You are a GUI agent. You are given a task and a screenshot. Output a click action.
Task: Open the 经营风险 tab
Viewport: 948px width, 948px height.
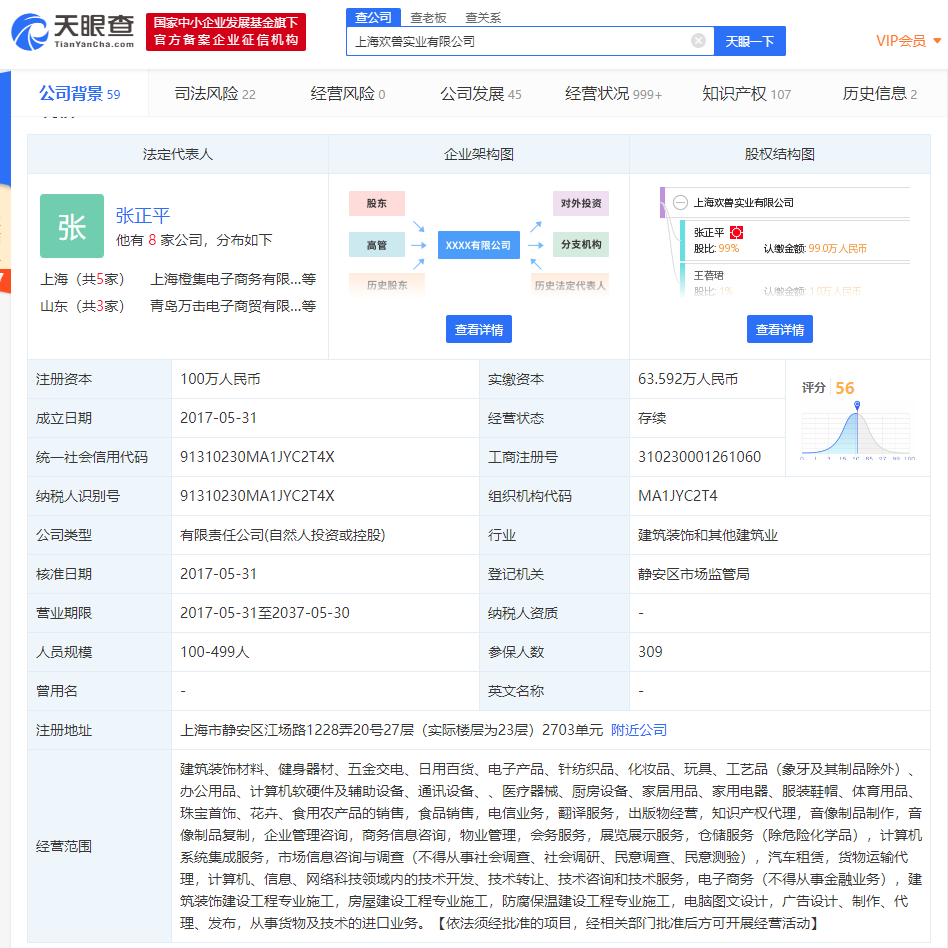pos(348,94)
